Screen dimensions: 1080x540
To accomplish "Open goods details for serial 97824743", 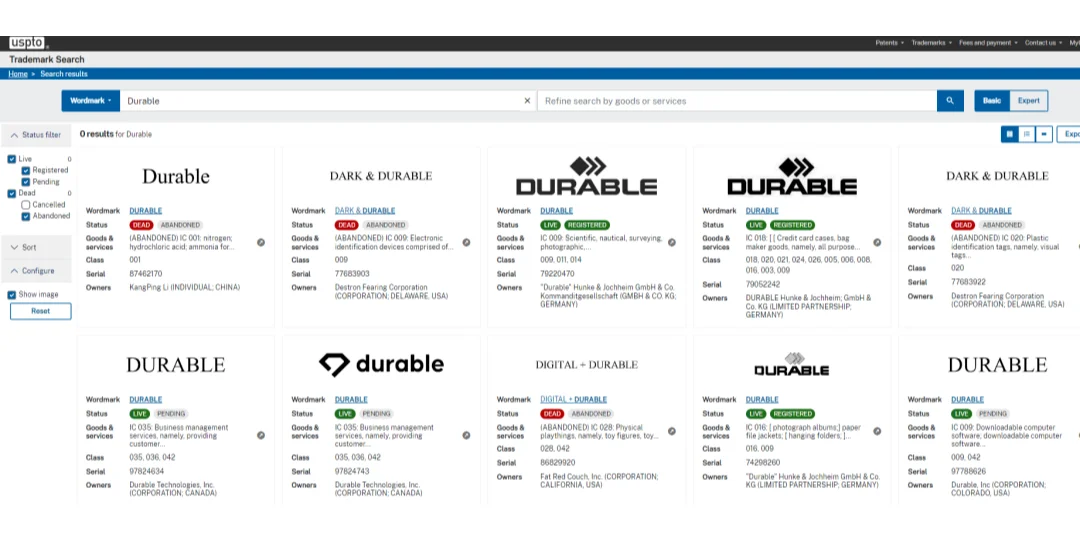I will pyautogui.click(x=466, y=435).
